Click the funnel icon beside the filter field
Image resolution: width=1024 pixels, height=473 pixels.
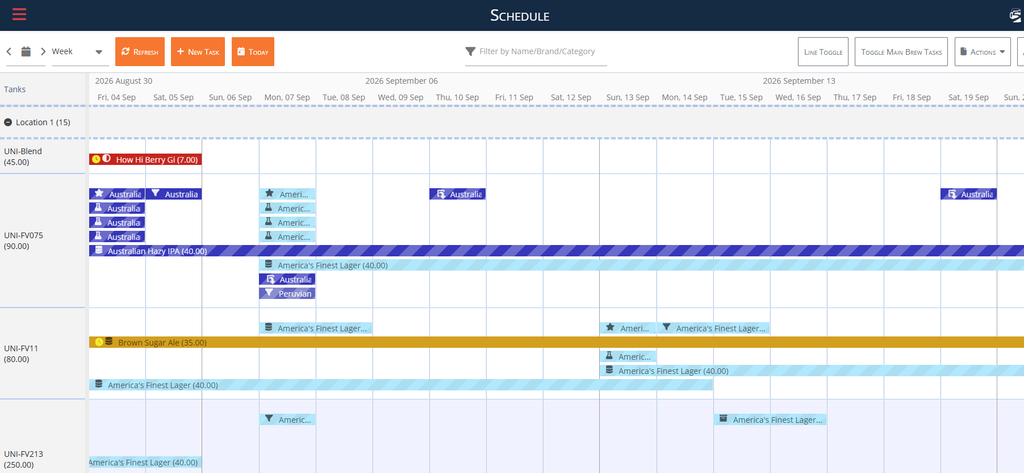[470, 52]
